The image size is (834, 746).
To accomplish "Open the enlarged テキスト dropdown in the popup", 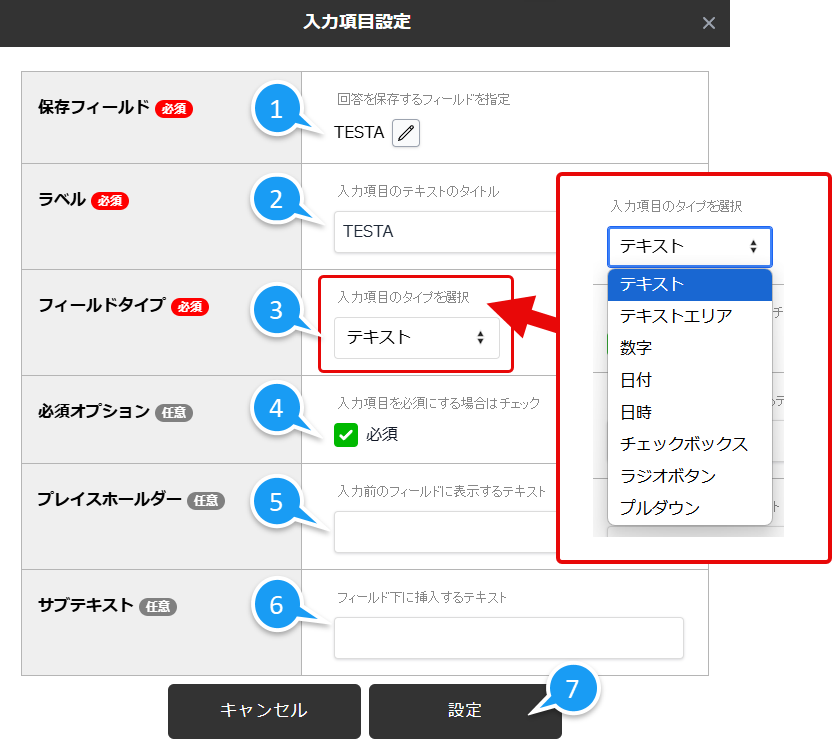I will click(689, 246).
